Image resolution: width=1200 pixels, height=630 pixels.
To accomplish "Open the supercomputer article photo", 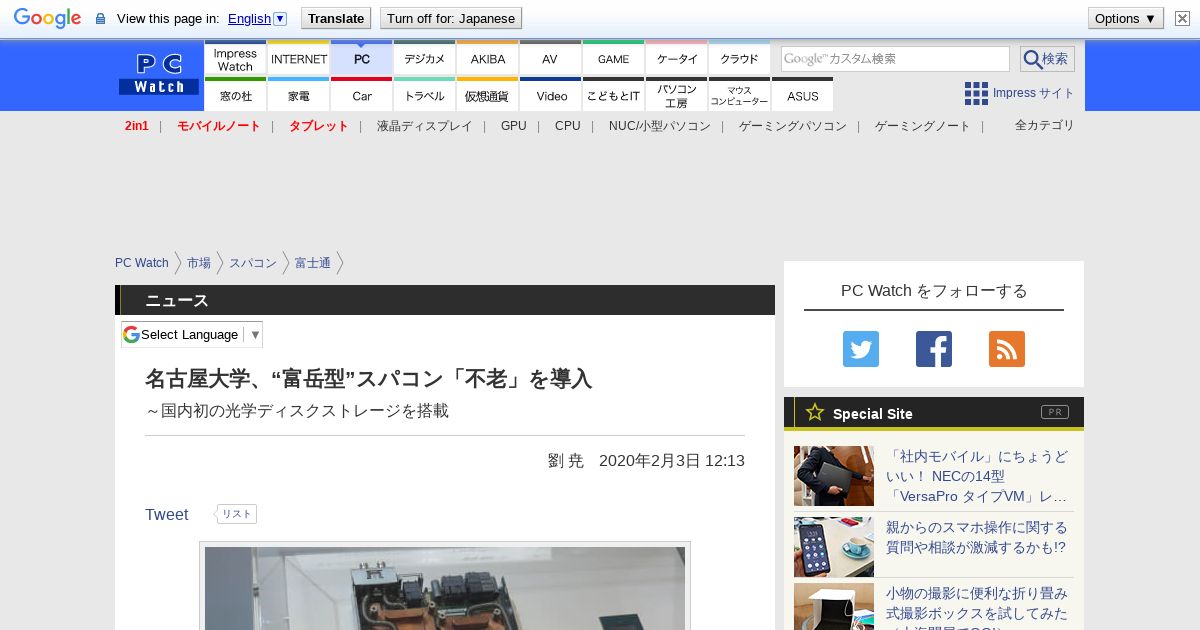I will pos(445,588).
